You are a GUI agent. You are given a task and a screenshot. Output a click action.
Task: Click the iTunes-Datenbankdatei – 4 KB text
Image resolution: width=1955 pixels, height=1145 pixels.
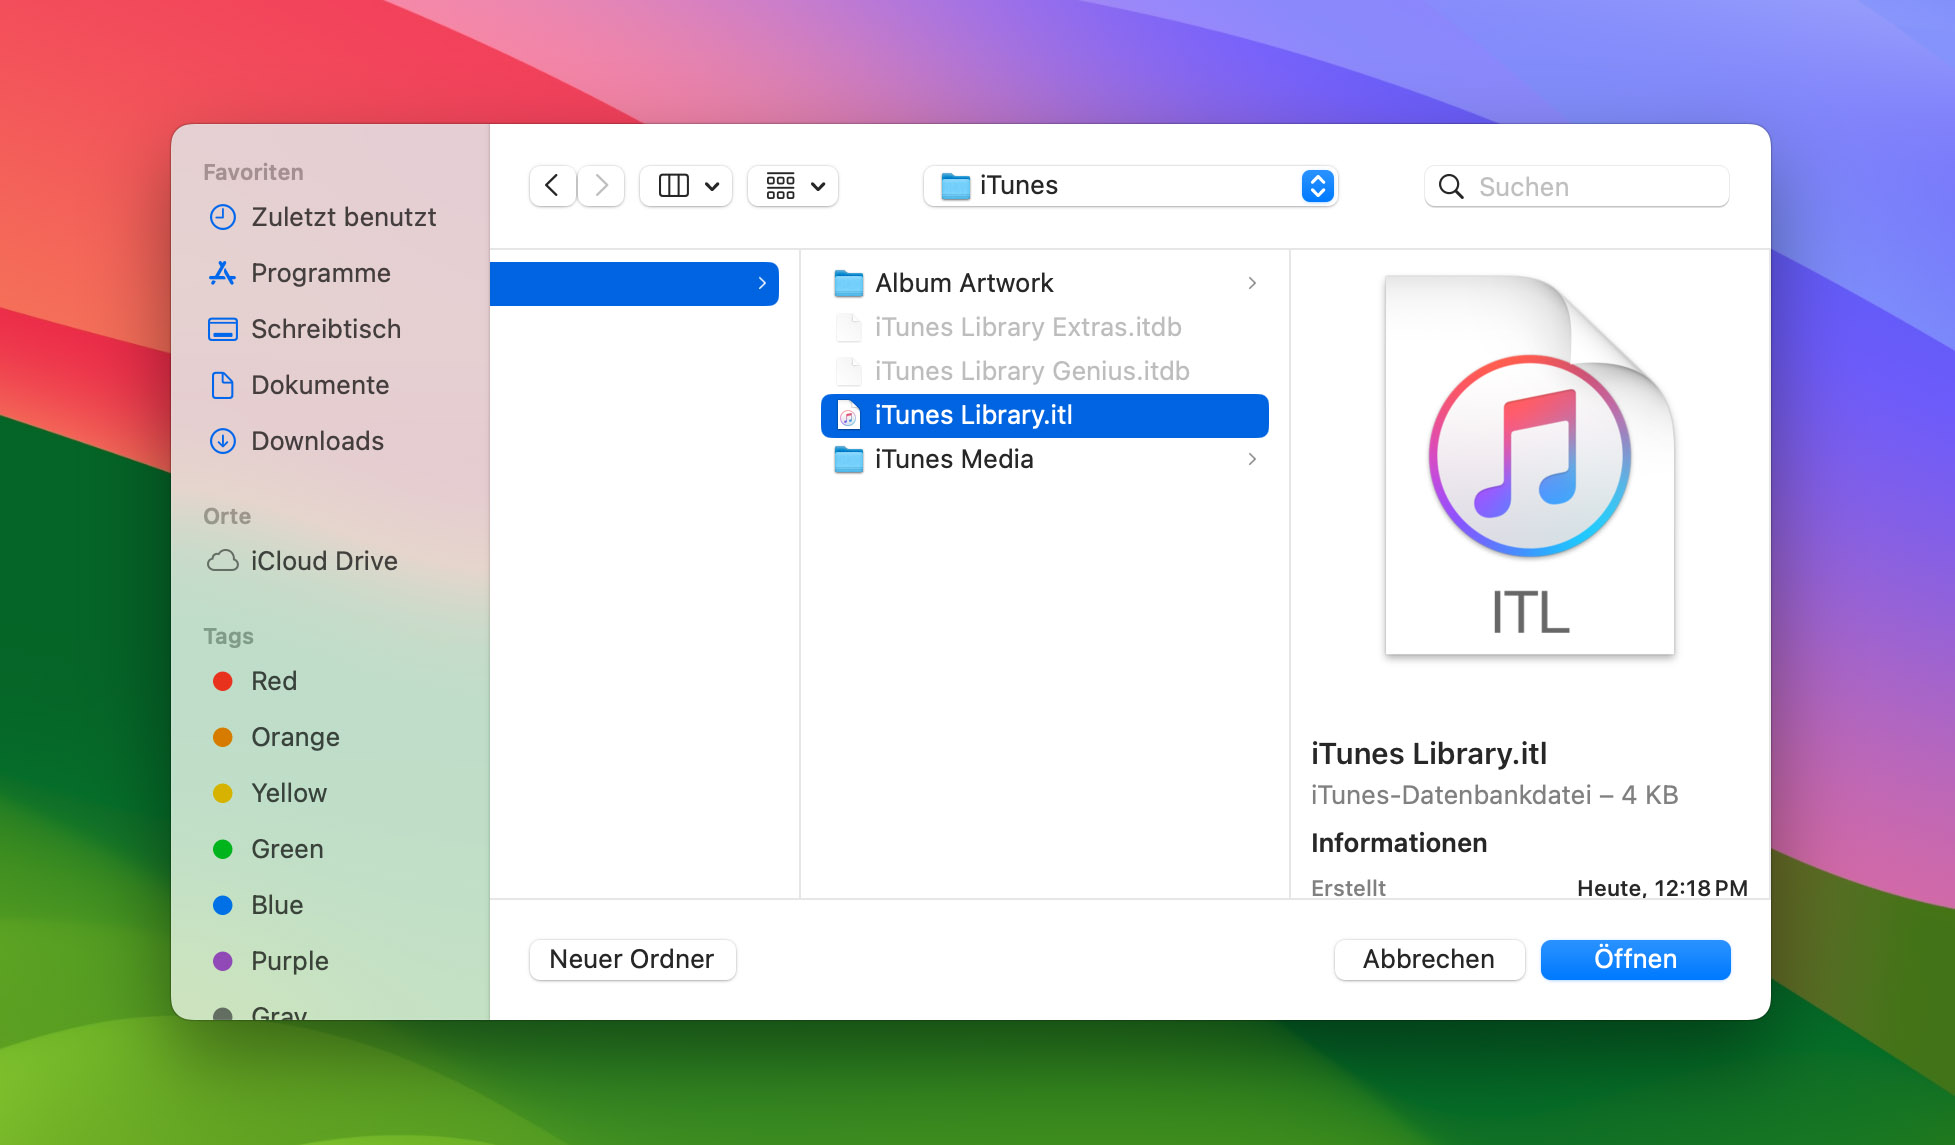[1494, 795]
